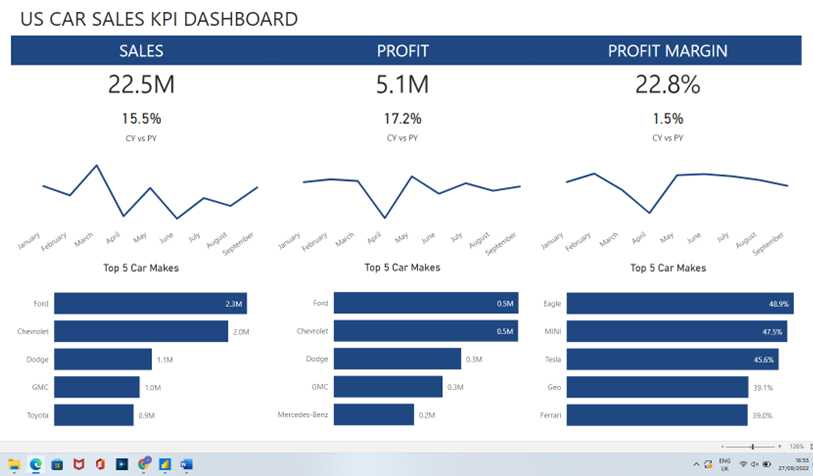Select the Dodge bar in Profit chart
The image size is (813, 476).
click(397, 359)
